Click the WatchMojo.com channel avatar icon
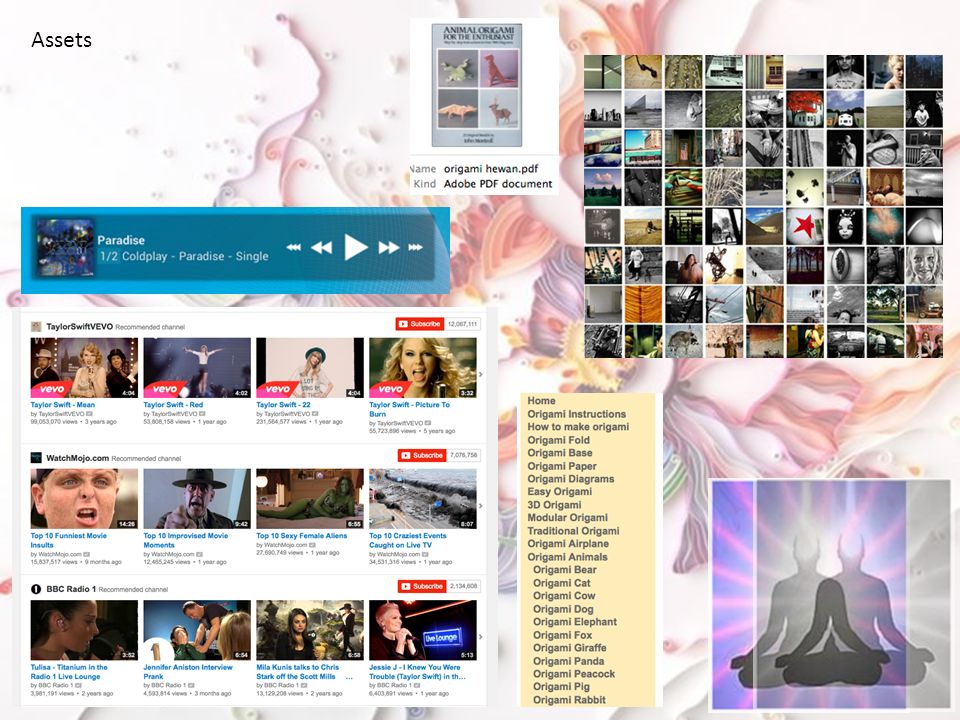Viewport: 960px width, 720px height. pyautogui.click(x=36, y=457)
